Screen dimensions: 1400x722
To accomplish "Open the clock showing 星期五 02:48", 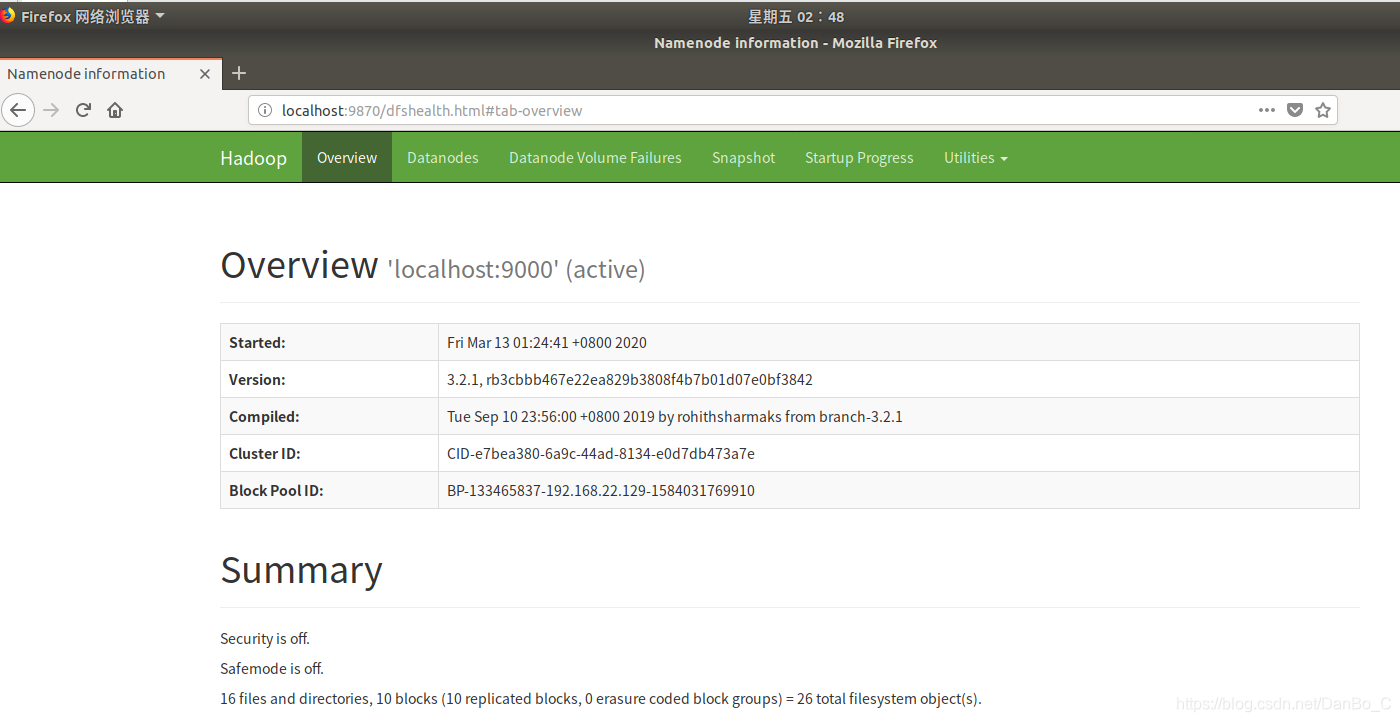I will point(796,17).
